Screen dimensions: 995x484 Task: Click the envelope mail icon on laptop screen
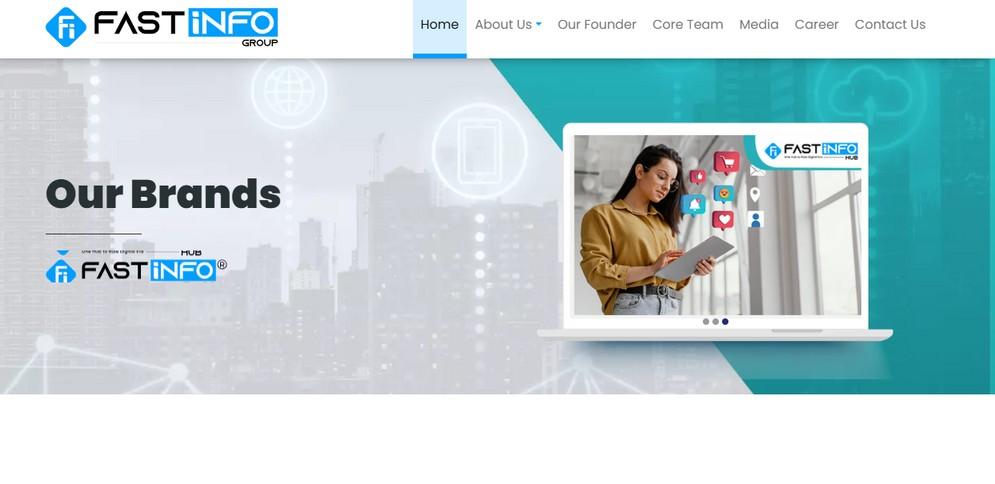[x=757, y=171]
